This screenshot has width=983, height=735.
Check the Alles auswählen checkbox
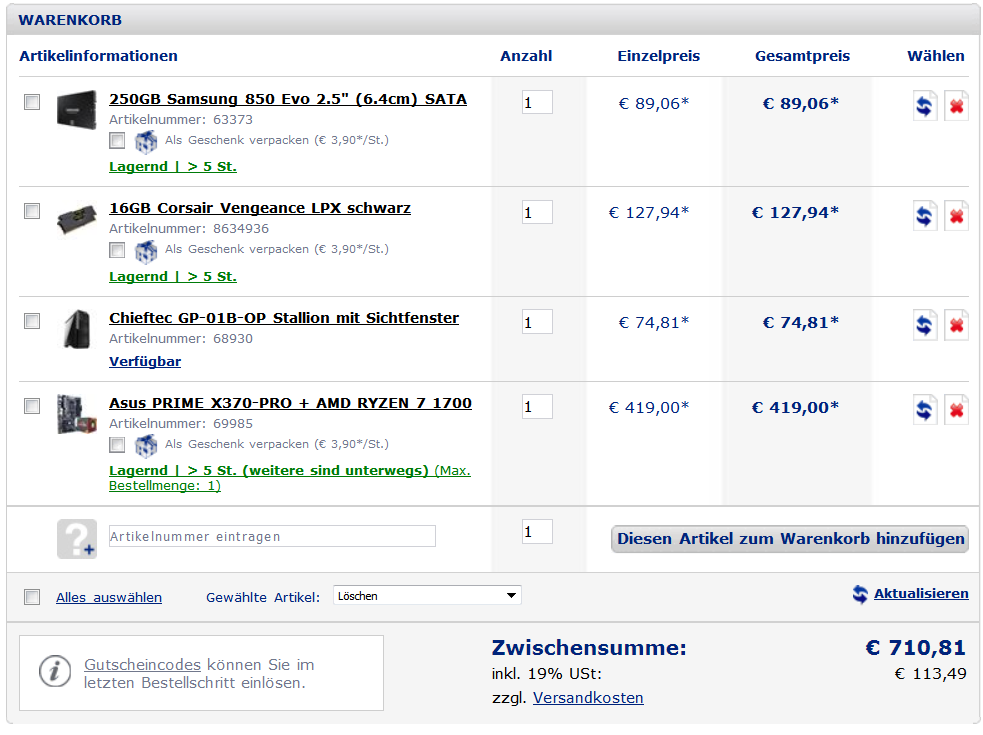point(32,596)
